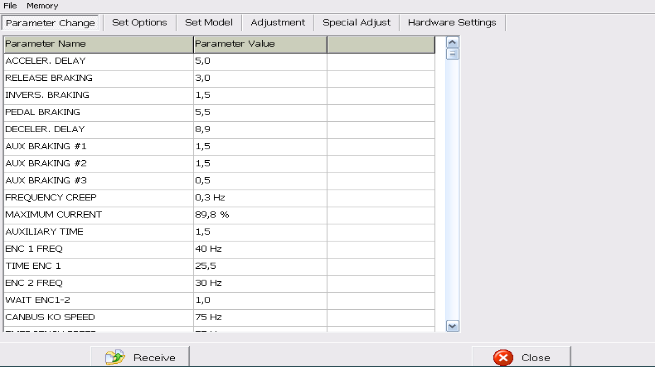Open the File menu
Image resolution: width=655 pixels, height=367 pixels.
[x=10, y=6]
